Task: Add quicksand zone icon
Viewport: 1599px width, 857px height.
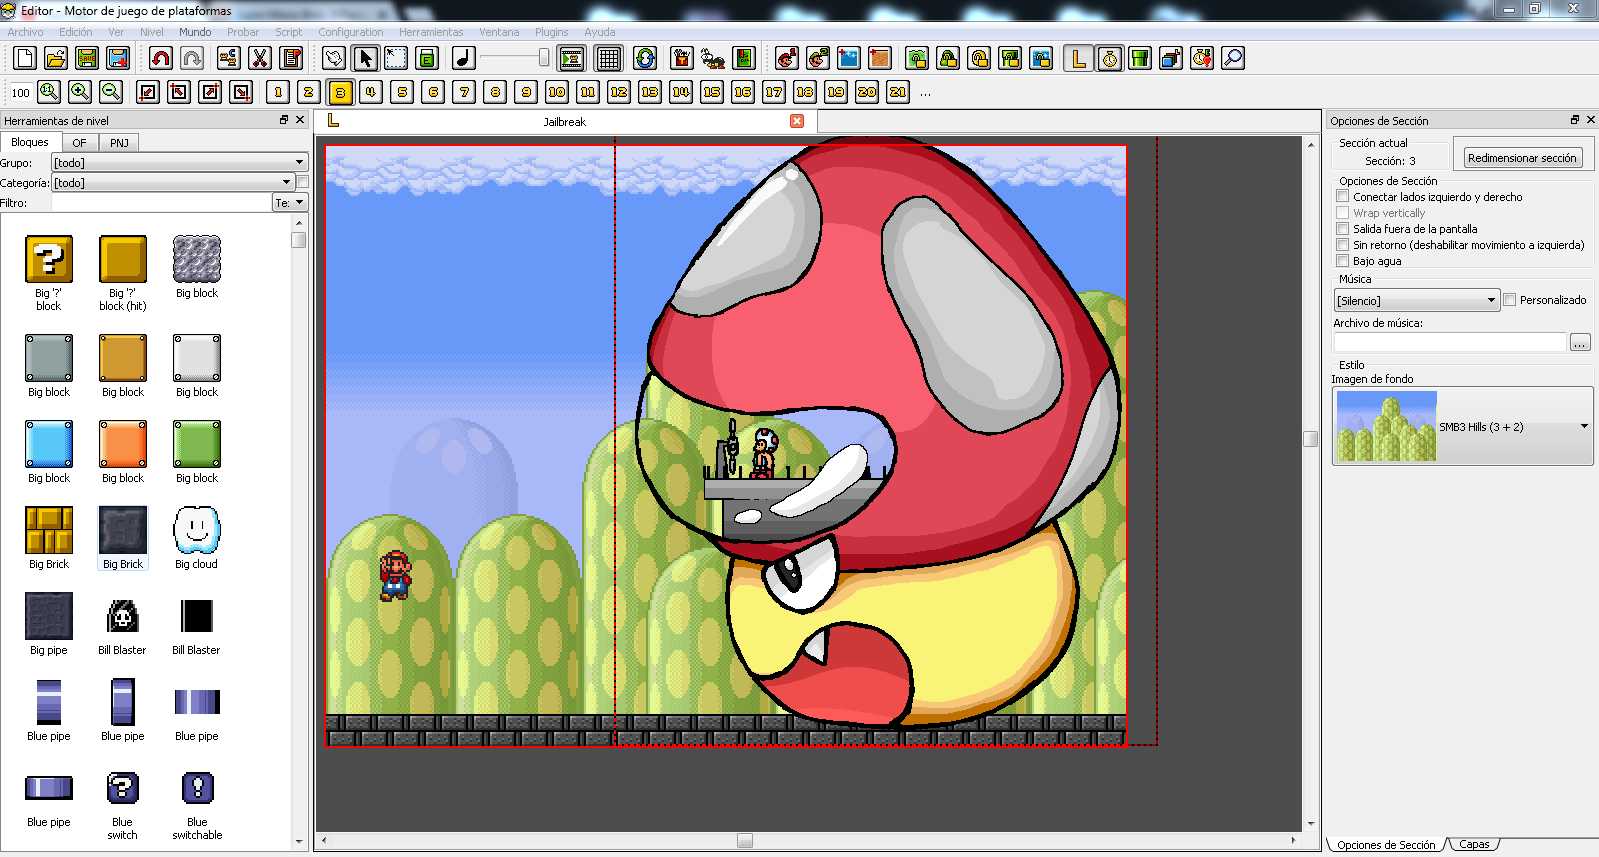Action: pos(880,58)
